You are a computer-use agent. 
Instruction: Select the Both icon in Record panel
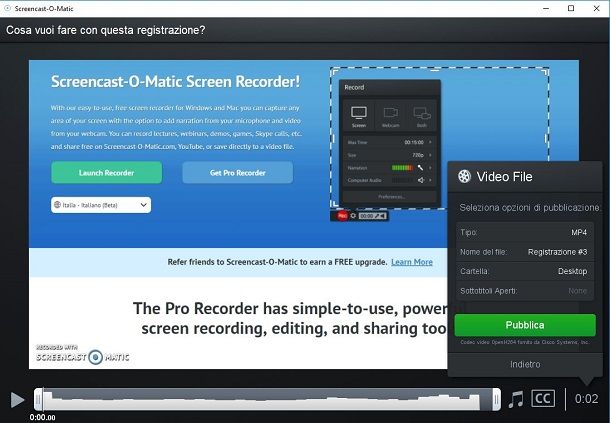(x=422, y=116)
